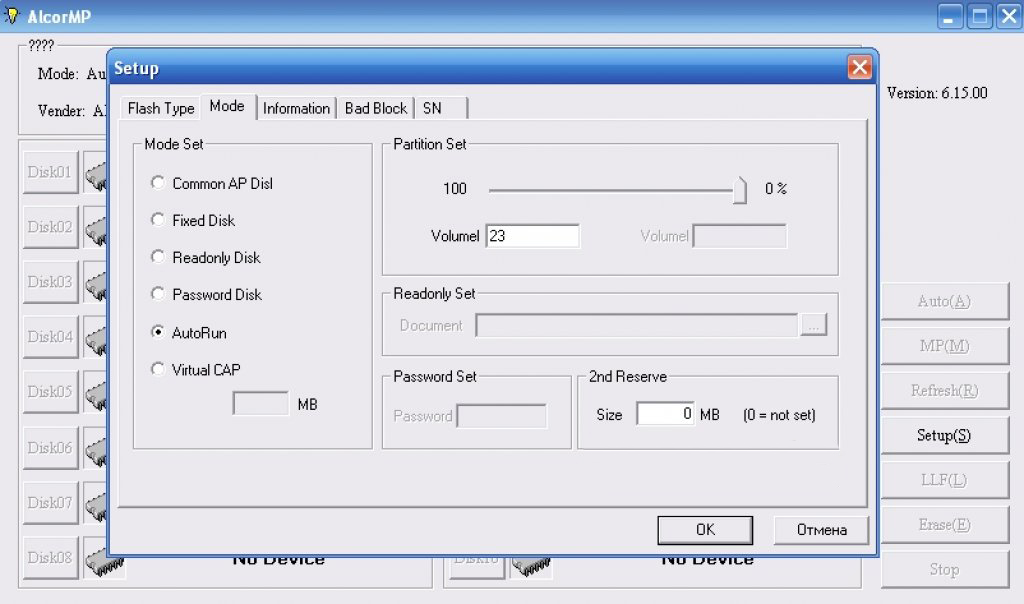
Task: Click the (0 = not set) hint text
Action: point(779,415)
